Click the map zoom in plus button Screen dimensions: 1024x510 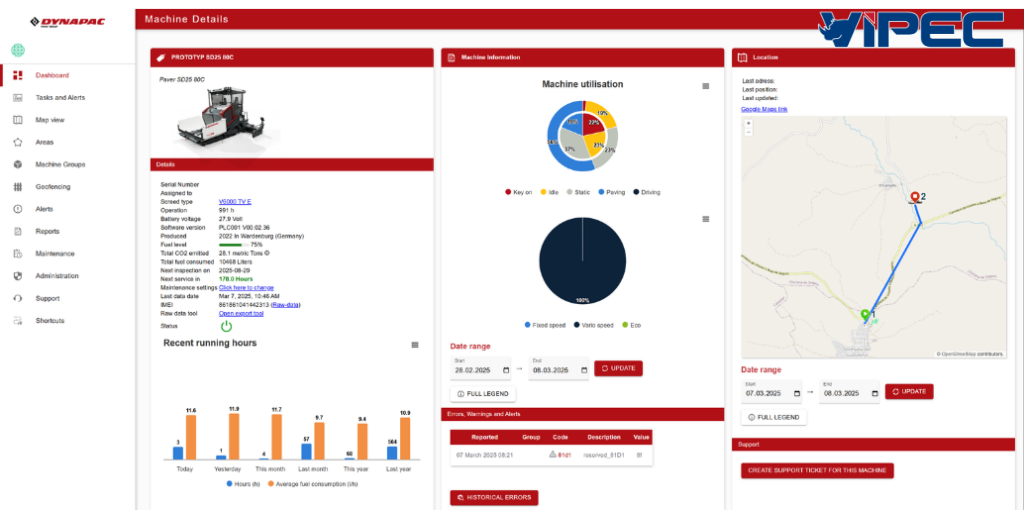(748, 123)
